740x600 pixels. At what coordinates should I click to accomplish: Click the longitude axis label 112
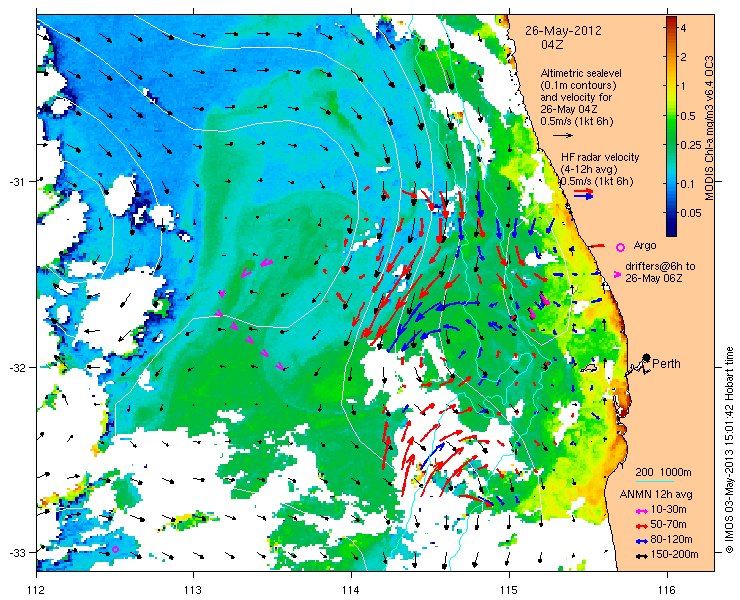click(x=36, y=589)
